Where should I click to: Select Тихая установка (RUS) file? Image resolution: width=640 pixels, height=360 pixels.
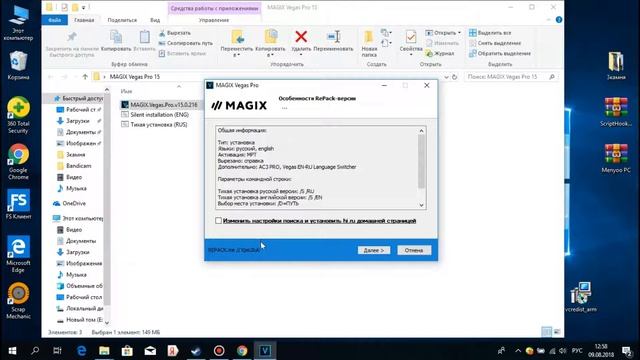click(154, 124)
